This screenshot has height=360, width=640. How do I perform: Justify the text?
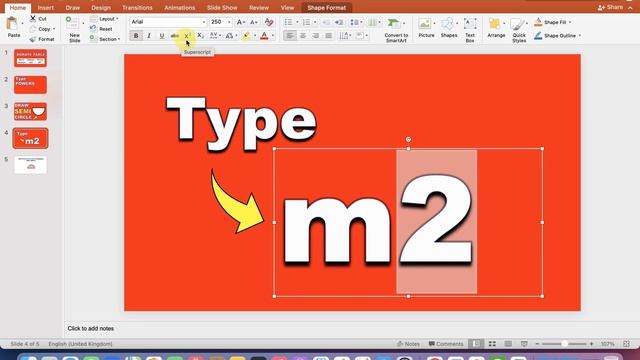[329, 36]
